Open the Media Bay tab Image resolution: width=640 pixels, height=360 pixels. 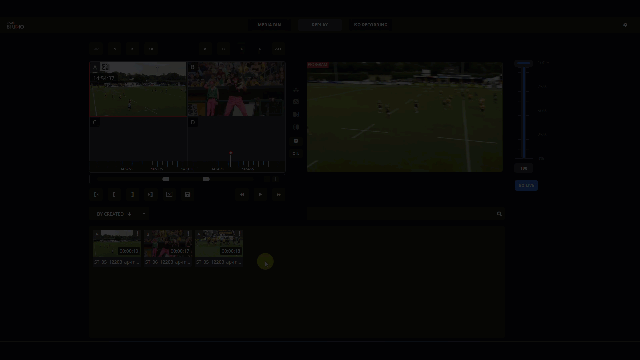[x=269, y=25]
